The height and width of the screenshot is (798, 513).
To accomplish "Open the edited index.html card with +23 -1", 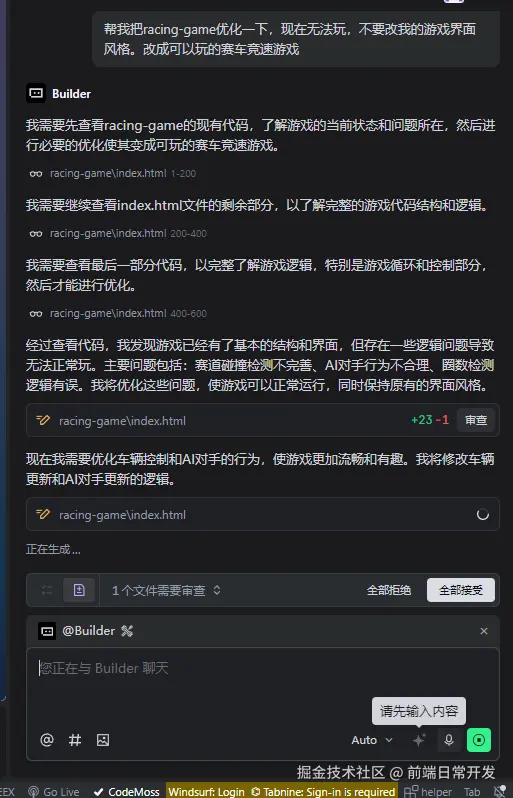I will point(263,420).
